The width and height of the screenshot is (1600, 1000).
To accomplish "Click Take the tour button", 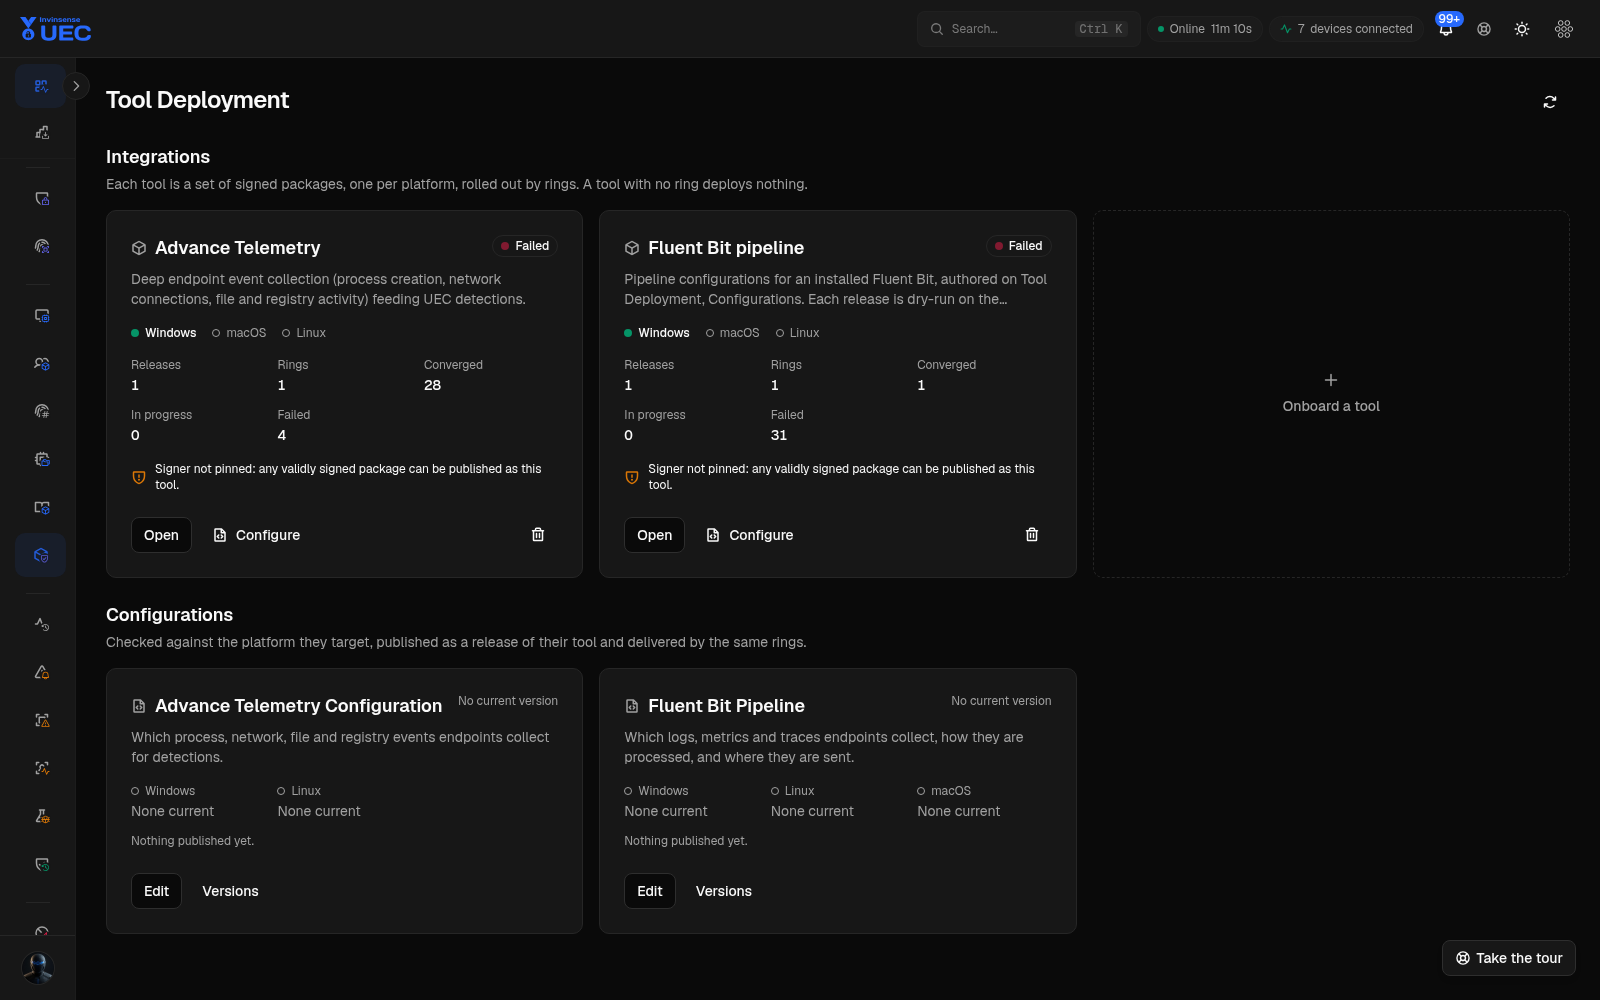I will (x=1509, y=958).
